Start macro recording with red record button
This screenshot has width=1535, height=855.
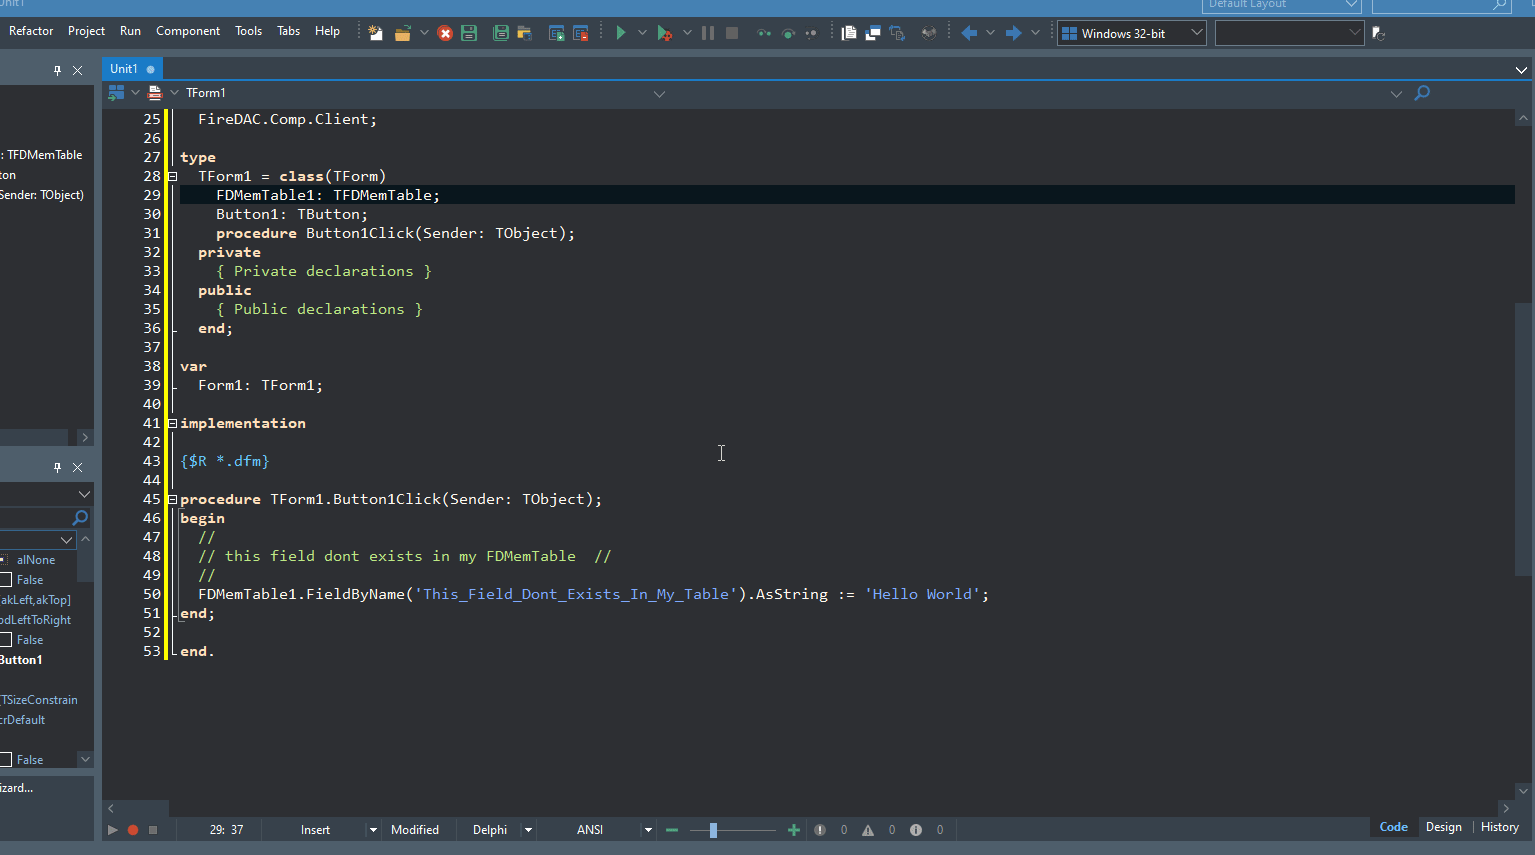click(132, 830)
